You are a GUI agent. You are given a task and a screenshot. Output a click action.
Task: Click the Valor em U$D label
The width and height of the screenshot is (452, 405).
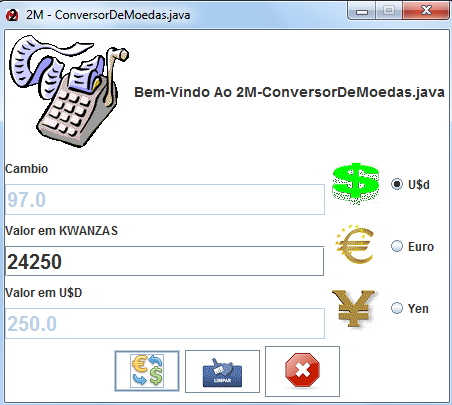pos(44,293)
